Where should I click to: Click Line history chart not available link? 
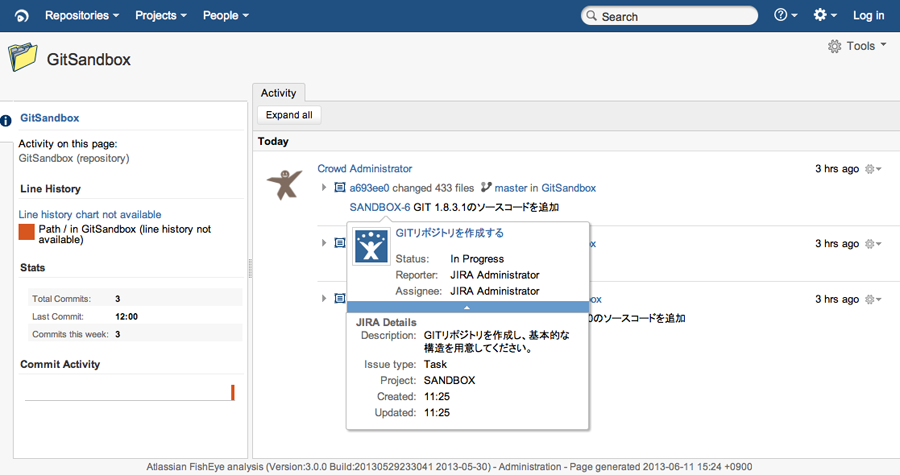tap(90, 214)
